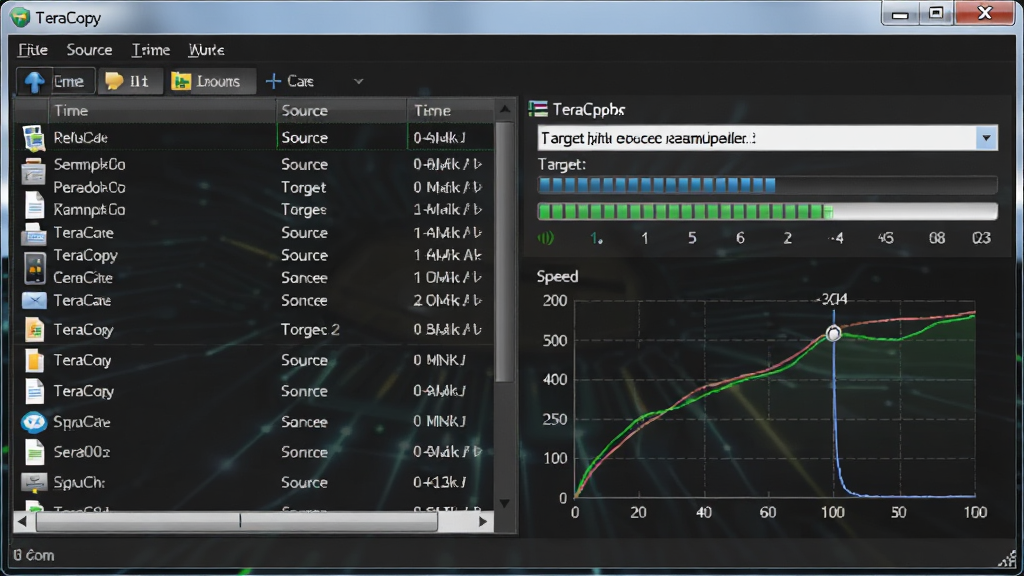The width and height of the screenshot is (1024, 576).
Task: Click the Target combo box text field
Action: tap(756, 138)
